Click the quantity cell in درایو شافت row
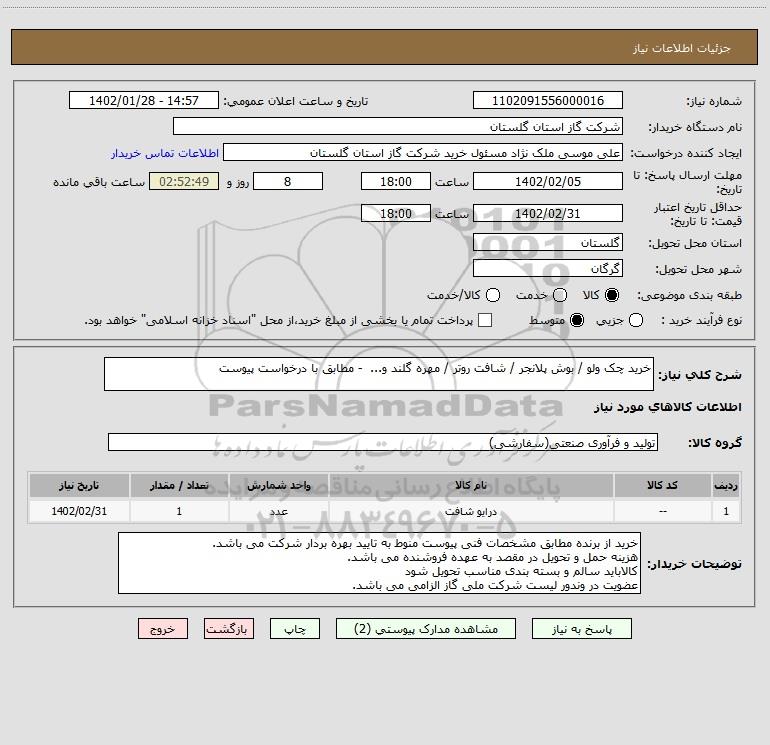 point(179,511)
